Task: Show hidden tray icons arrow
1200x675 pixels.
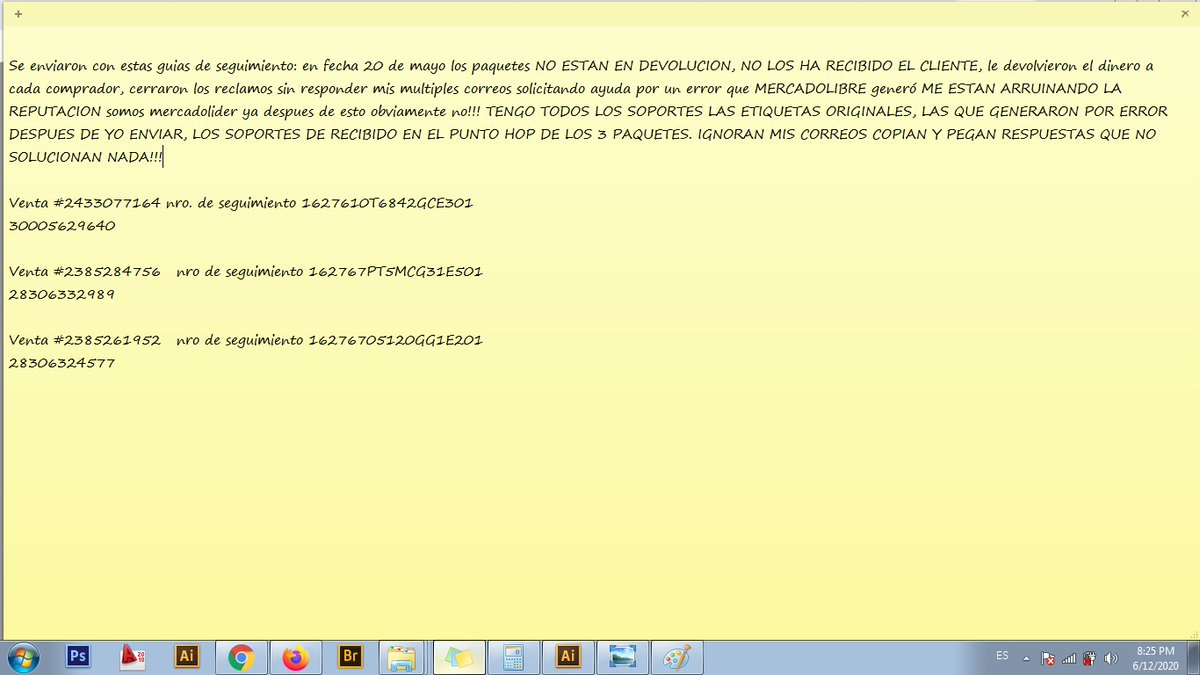Action: [x=1025, y=658]
